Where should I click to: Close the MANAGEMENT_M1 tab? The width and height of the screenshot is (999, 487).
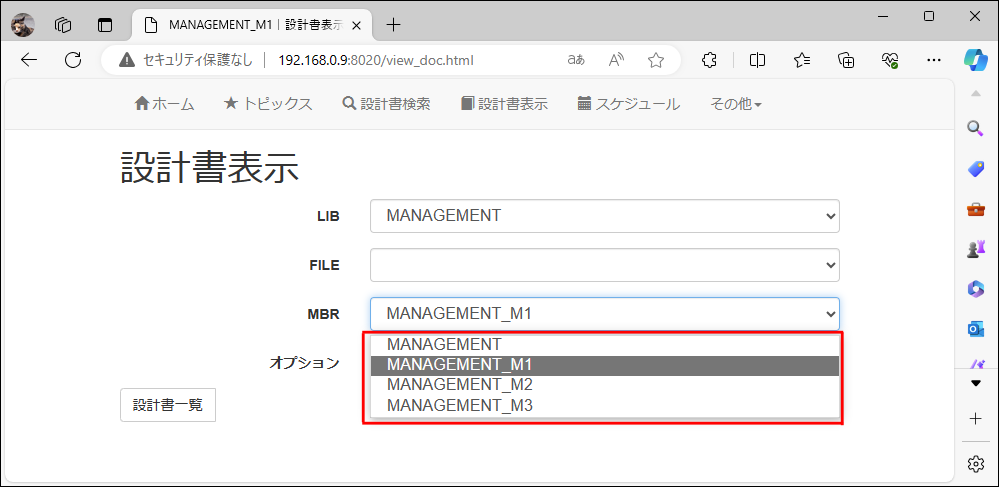point(357,25)
